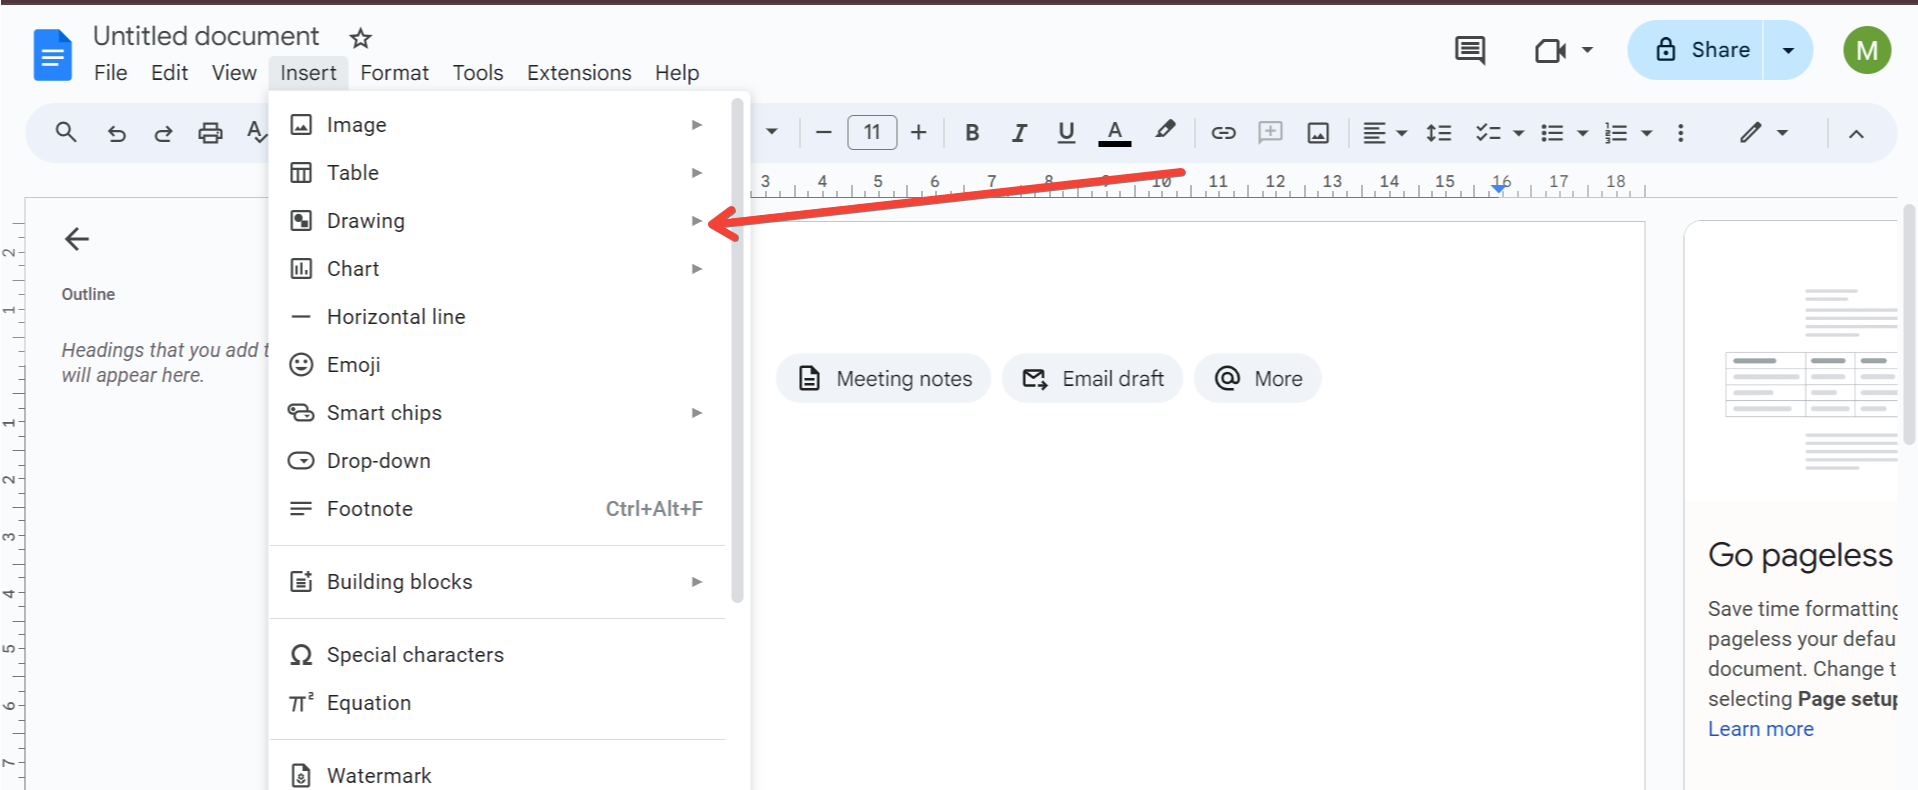
Task: Open the File menu
Action: [110, 73]
